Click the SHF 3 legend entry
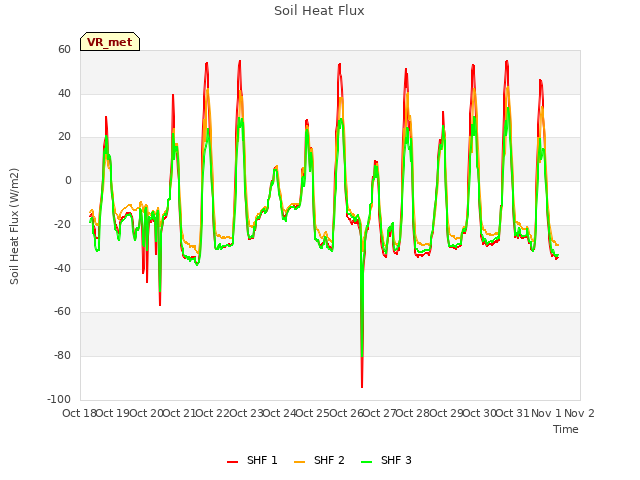 pos(386,460)
